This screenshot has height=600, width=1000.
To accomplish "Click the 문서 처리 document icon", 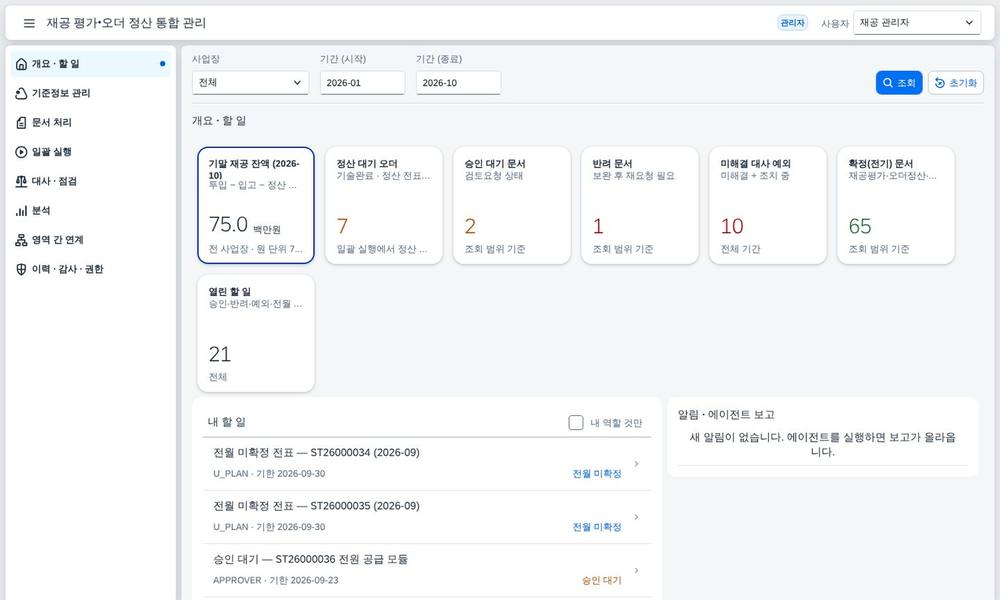I will pos(21,122).
